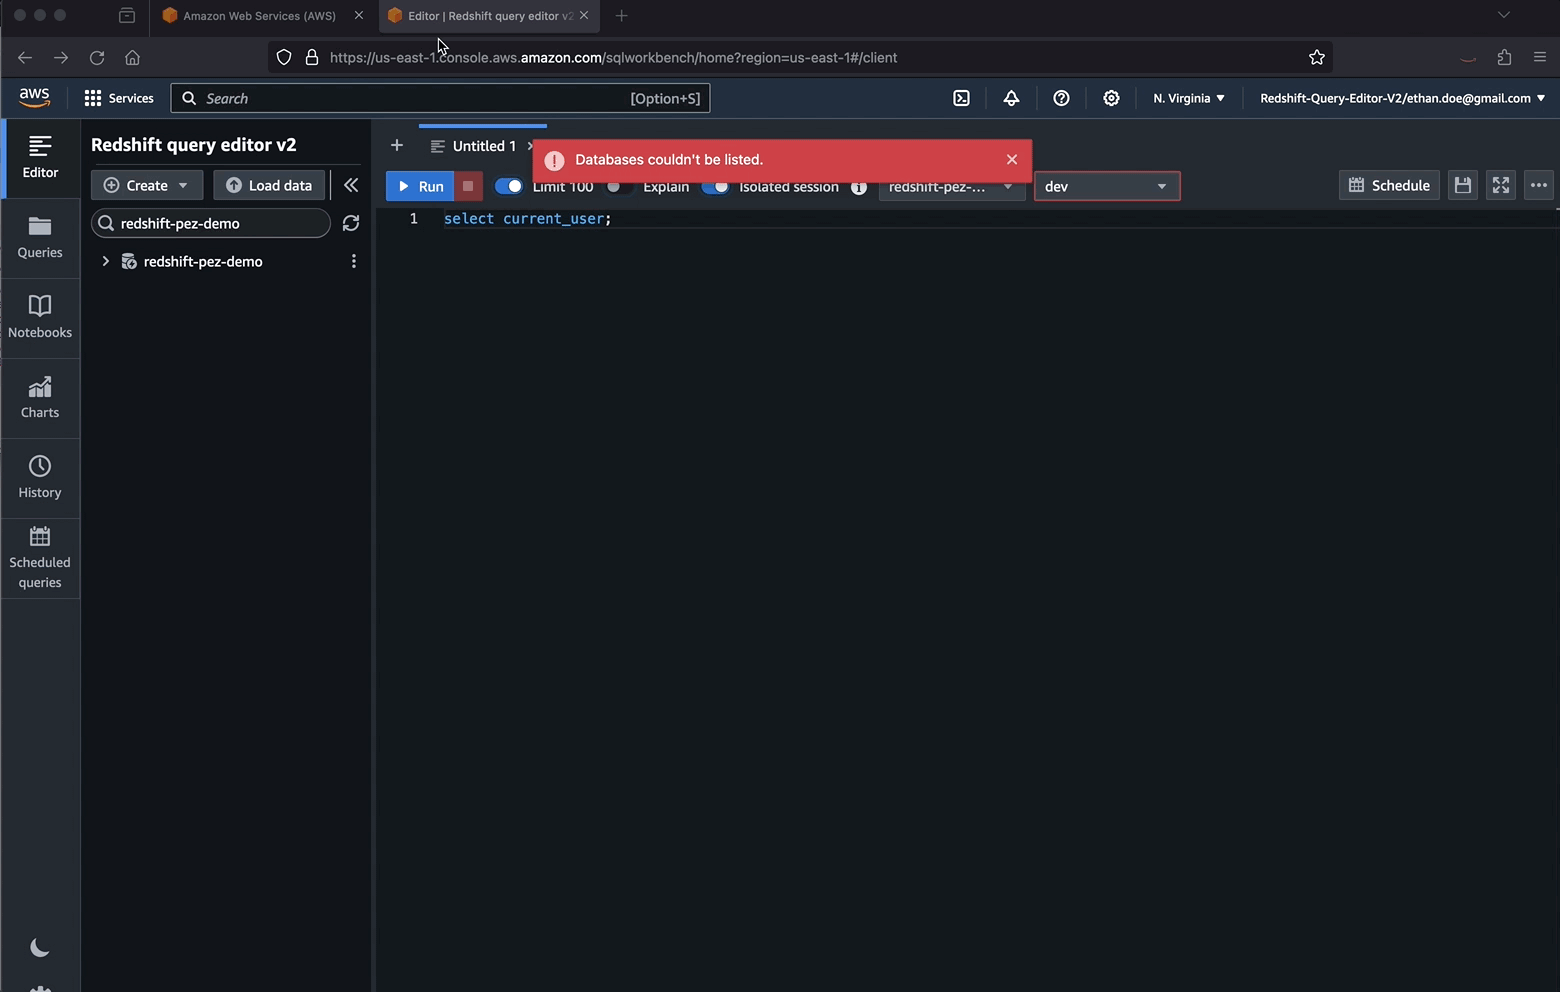Open redshift-pez-demo options menu (three dots)

pyautogui.click(x=353, y=261)
